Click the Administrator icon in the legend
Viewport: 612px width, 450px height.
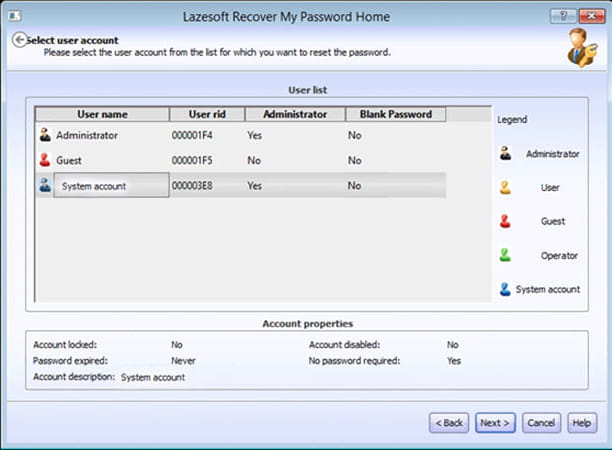click(506, 153)
